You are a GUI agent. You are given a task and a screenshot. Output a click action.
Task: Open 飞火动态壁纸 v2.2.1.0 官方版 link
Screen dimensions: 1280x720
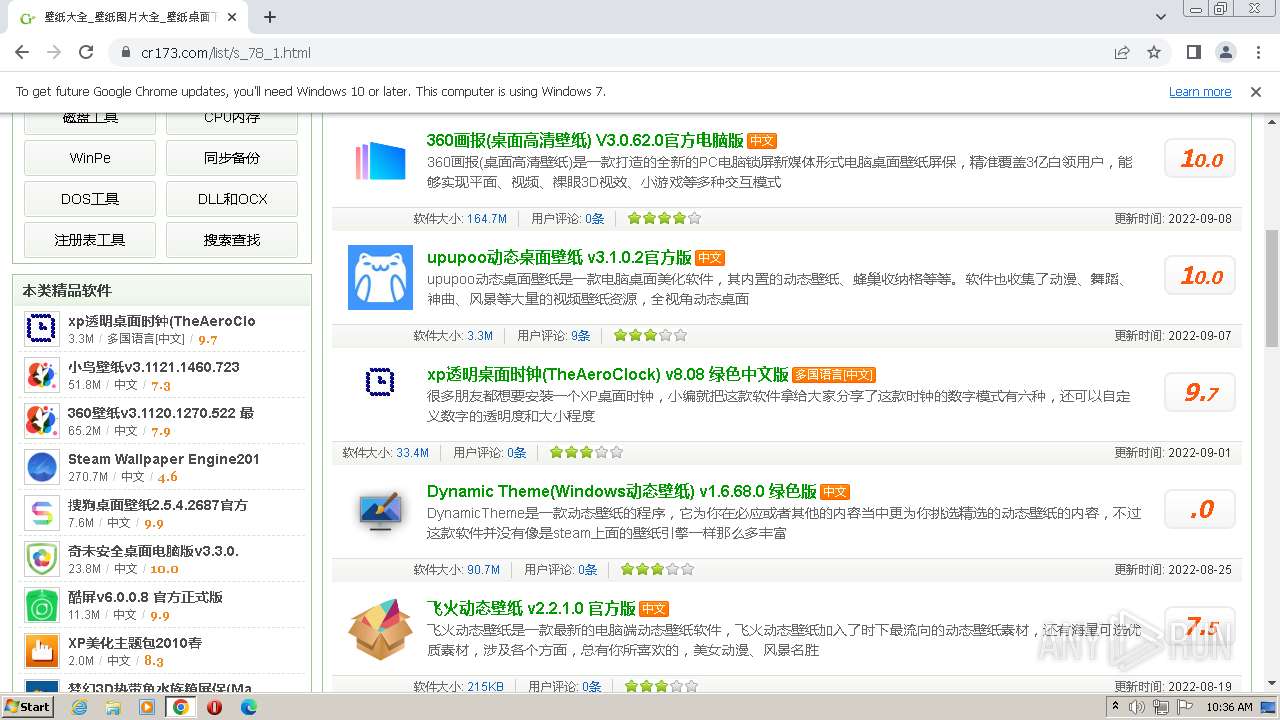click(x=531, y=608)
